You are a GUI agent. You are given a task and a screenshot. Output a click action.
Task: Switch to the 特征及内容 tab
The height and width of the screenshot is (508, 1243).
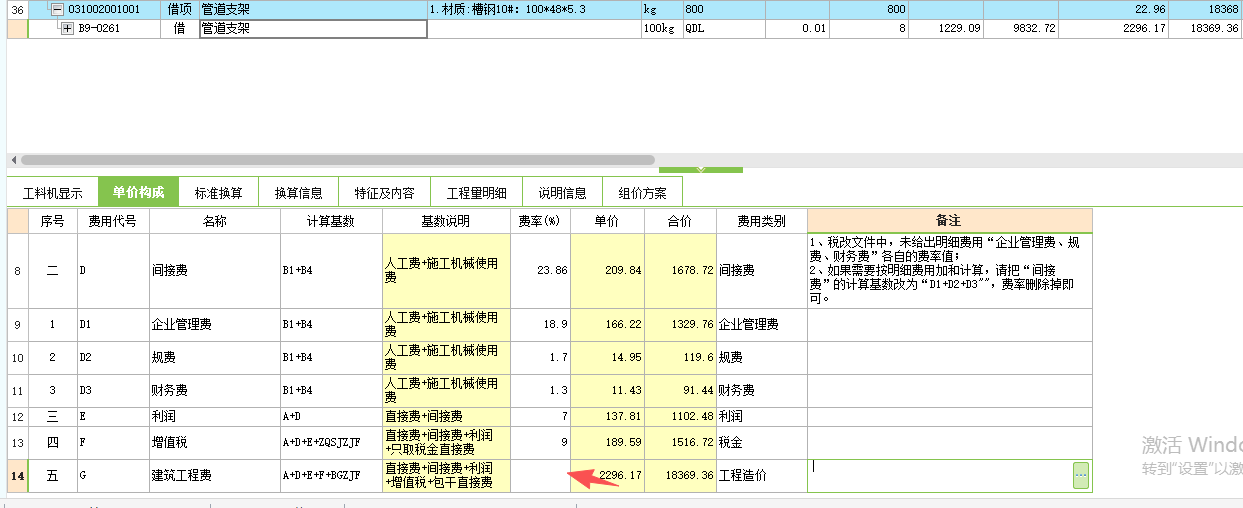[384, 192]
